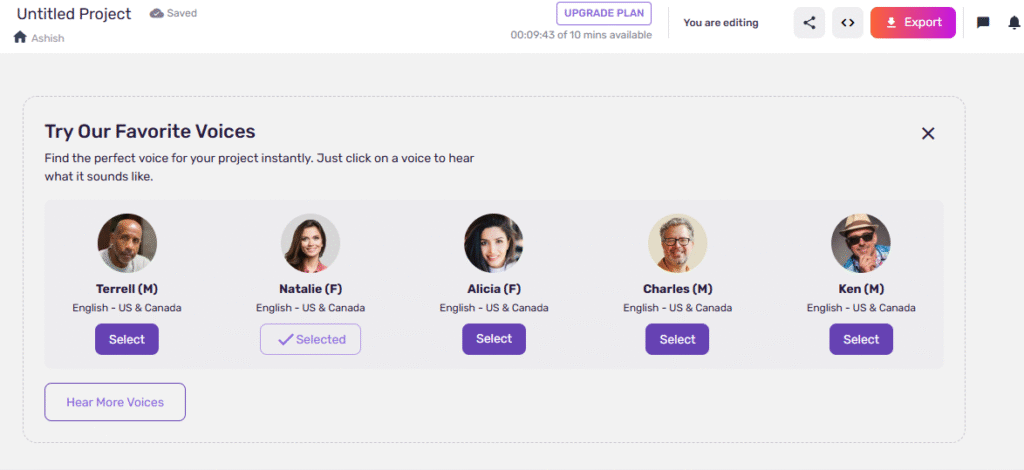Screen dimensions: 1024x470
Task: Deselect the Natalie Selected toggle
Action: (x=310, y=339)
